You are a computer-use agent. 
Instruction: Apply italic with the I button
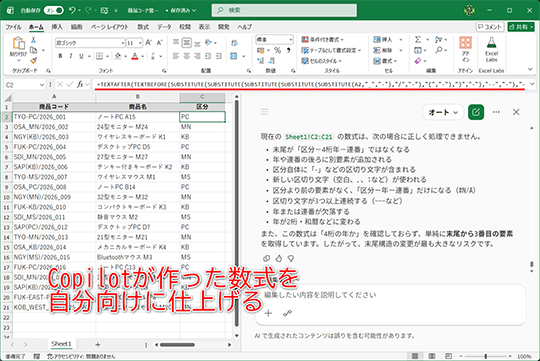[71, 56]
